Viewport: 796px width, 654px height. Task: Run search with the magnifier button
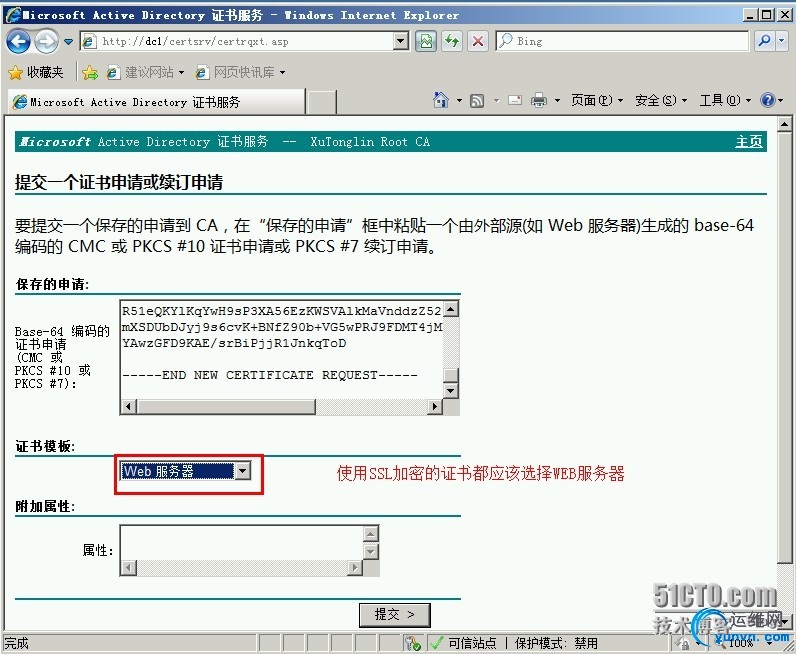[765, 41]
